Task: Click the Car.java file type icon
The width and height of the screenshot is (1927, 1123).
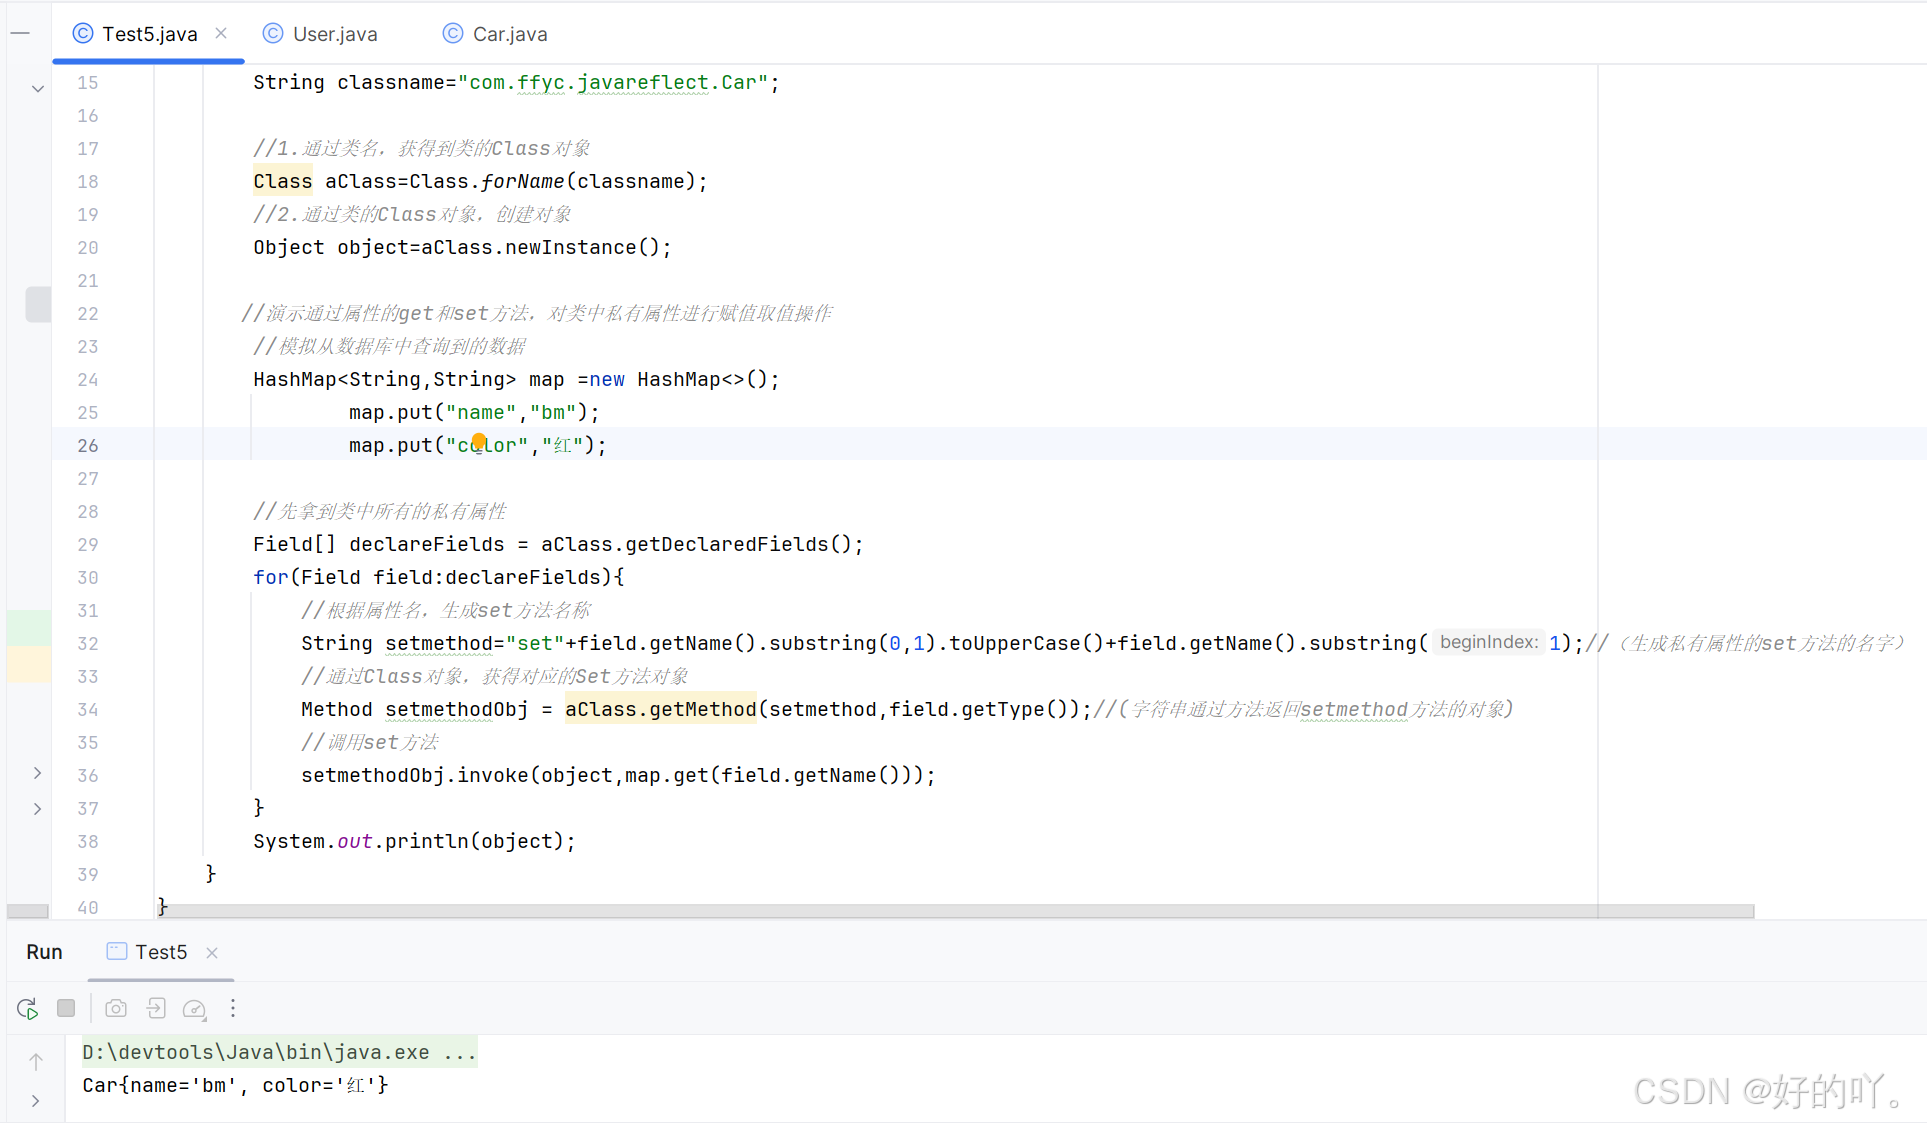Action: click(x=453, y=34)
